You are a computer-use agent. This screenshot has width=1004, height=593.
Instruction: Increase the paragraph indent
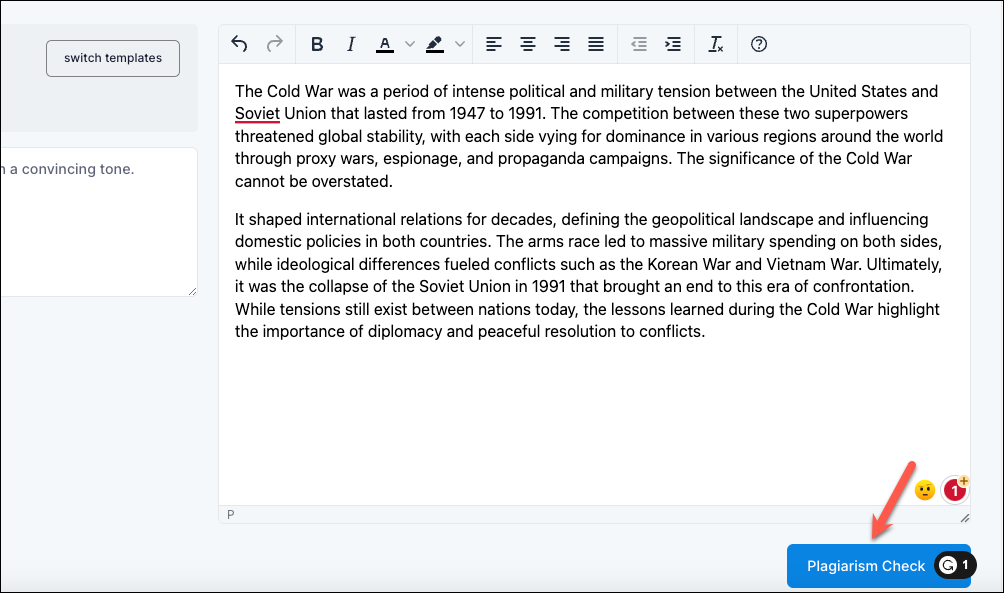point(673,44)
